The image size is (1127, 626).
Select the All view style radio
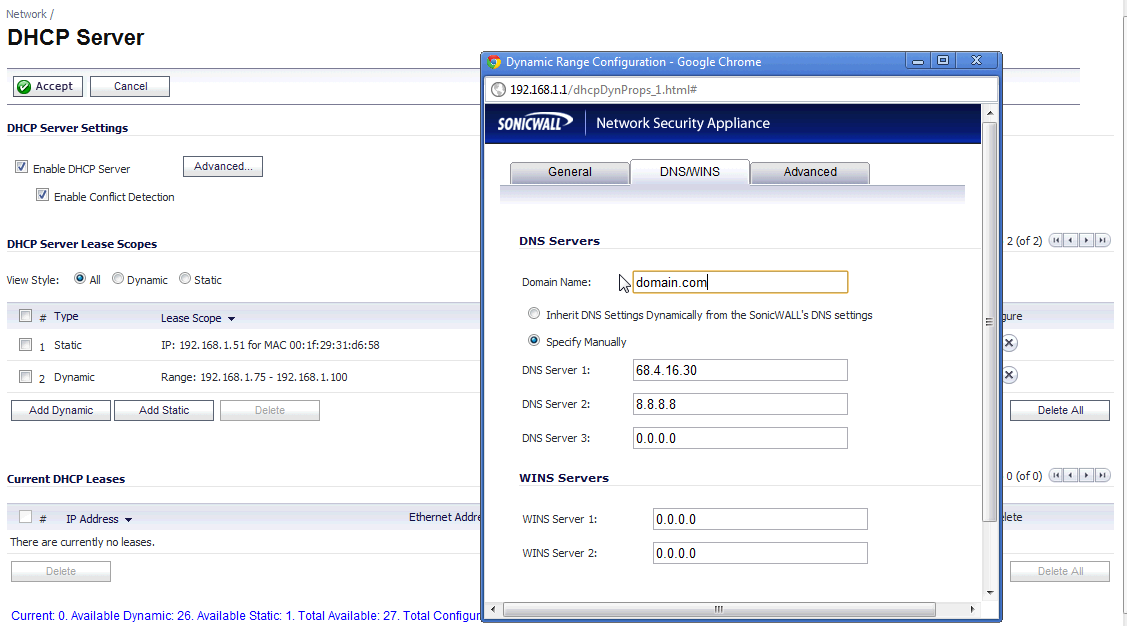pyautogui.click(x=80, y=278)
